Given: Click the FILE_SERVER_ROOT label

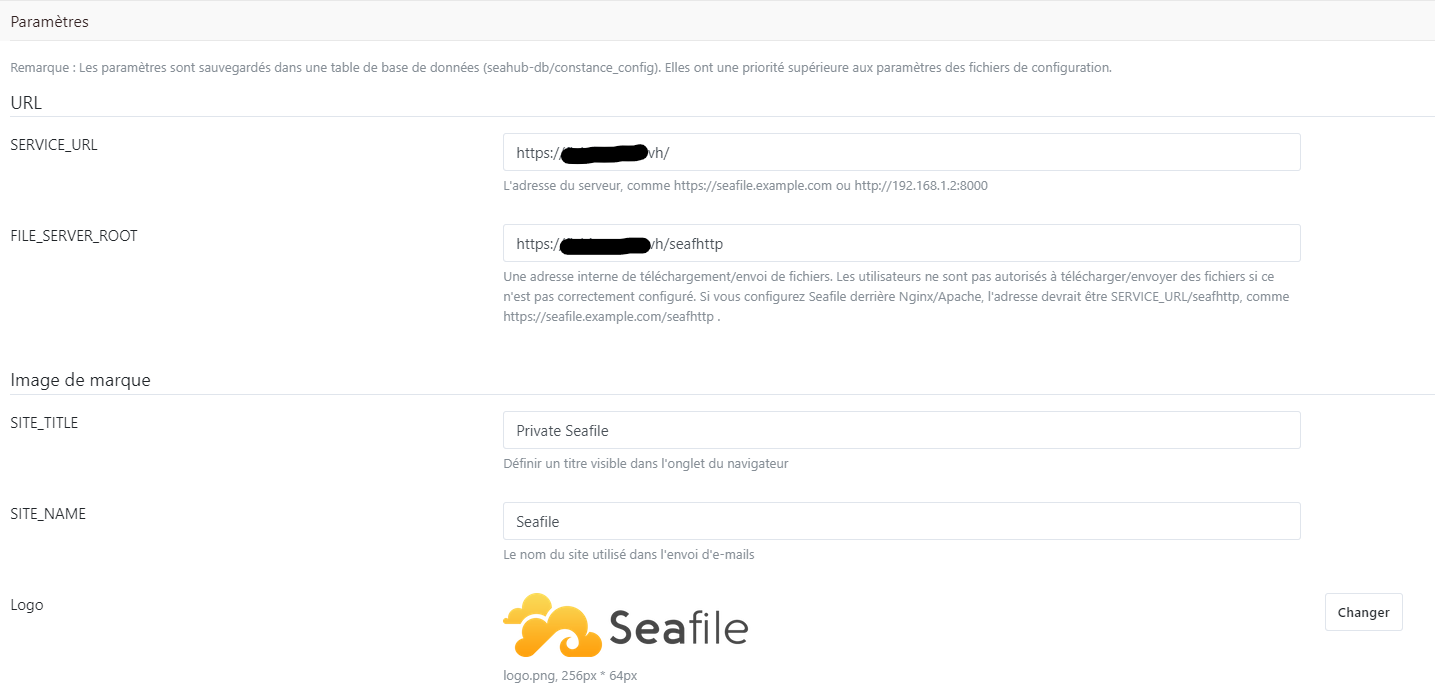Looking at the screenshot, I should [74, 236].
